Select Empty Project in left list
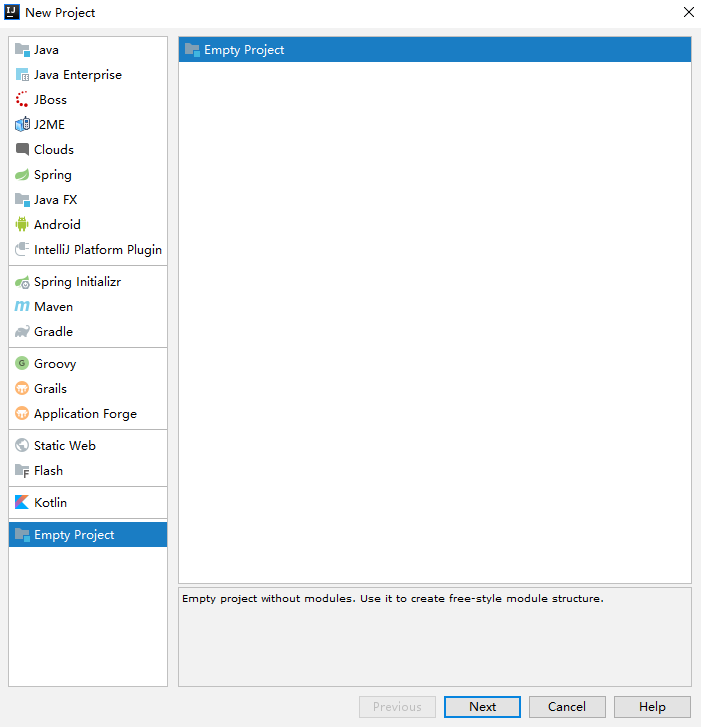 click(88, 535)
